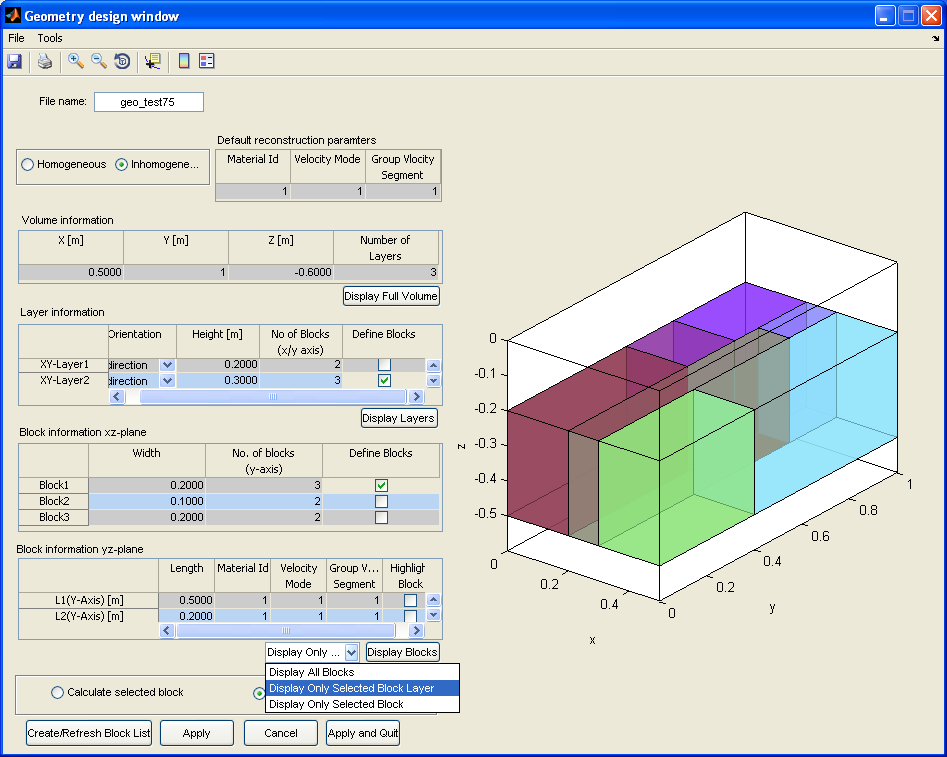947x757 pixels.
Task: Click No. of blocks cell for Block1
Action: pos(264,485)
